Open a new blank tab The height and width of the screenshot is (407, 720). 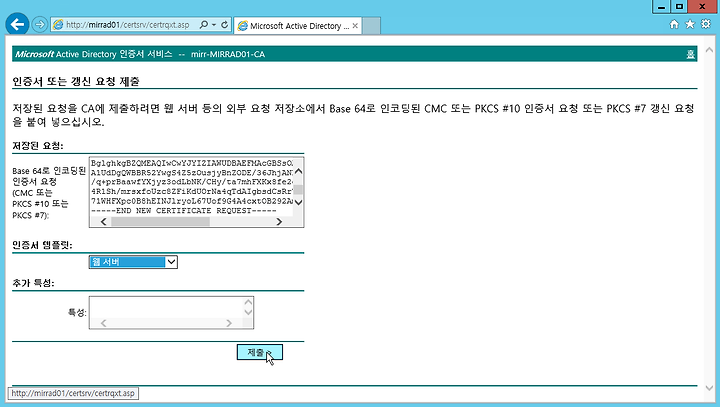click(371, 26)
